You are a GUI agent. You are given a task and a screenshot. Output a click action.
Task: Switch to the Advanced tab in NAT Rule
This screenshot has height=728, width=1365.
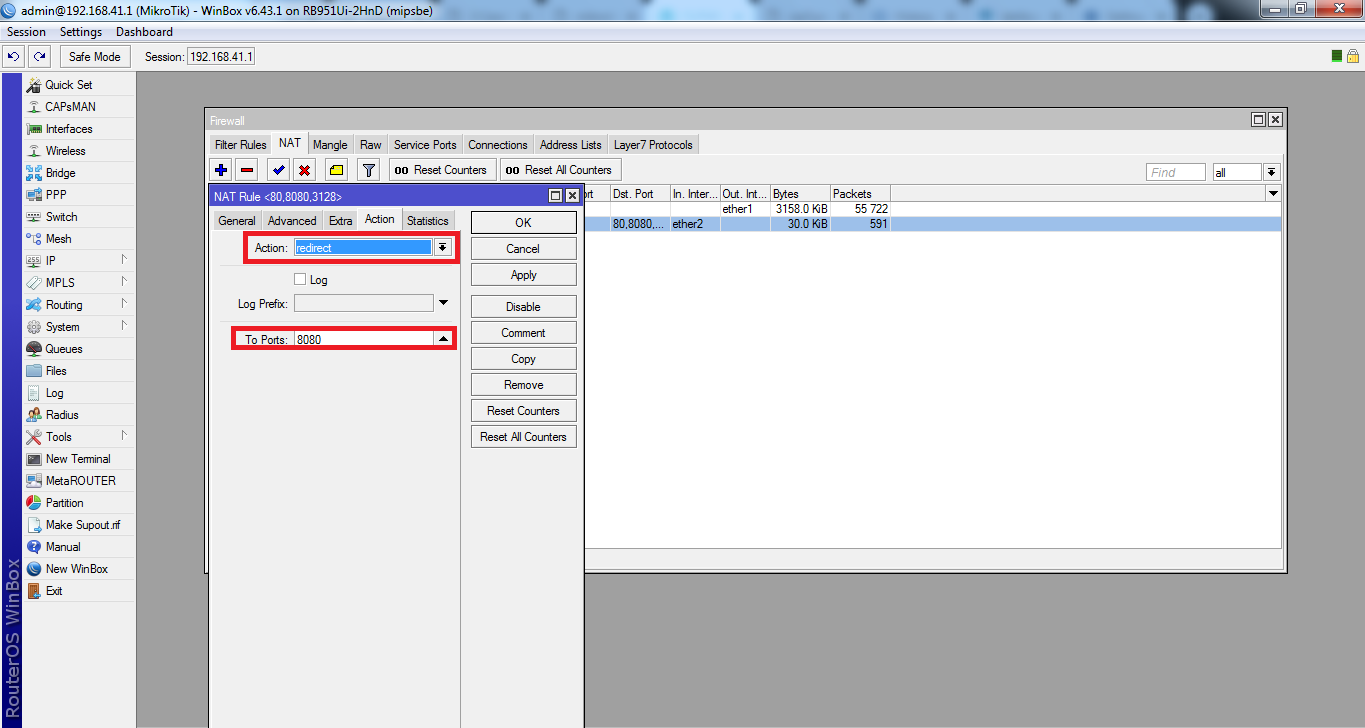point(292,221)
